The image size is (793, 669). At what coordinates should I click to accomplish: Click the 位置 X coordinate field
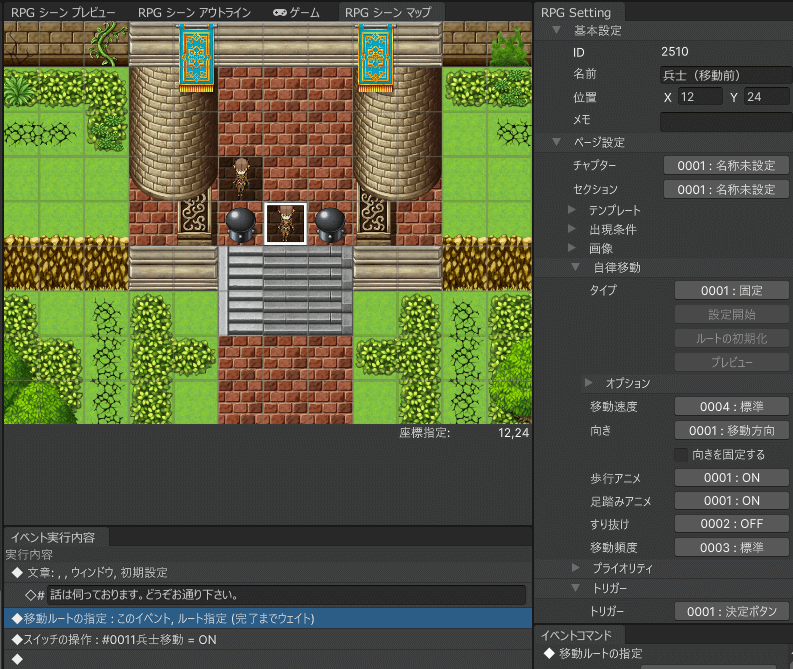[x=699, y=97]
